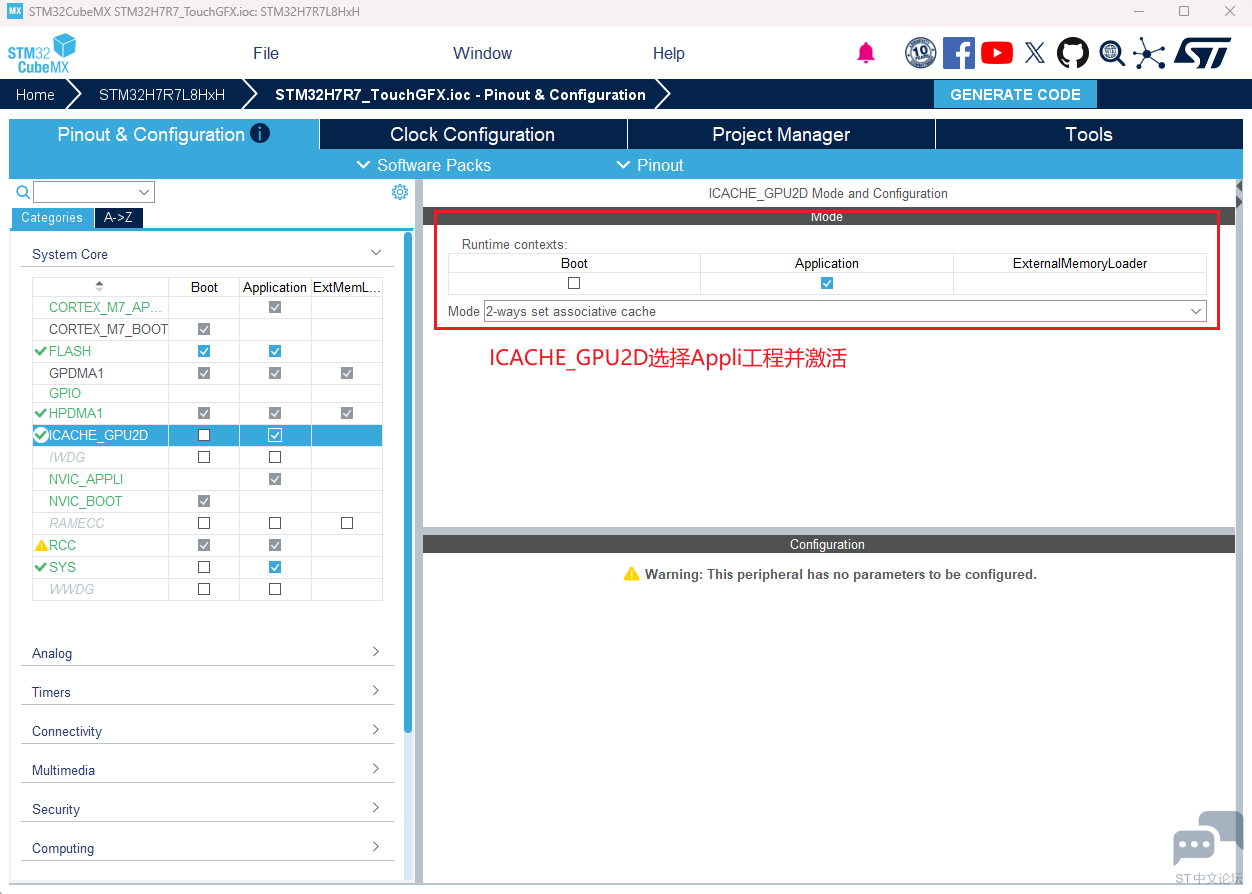Select the A->Z view tab

[x=118, y=217]
